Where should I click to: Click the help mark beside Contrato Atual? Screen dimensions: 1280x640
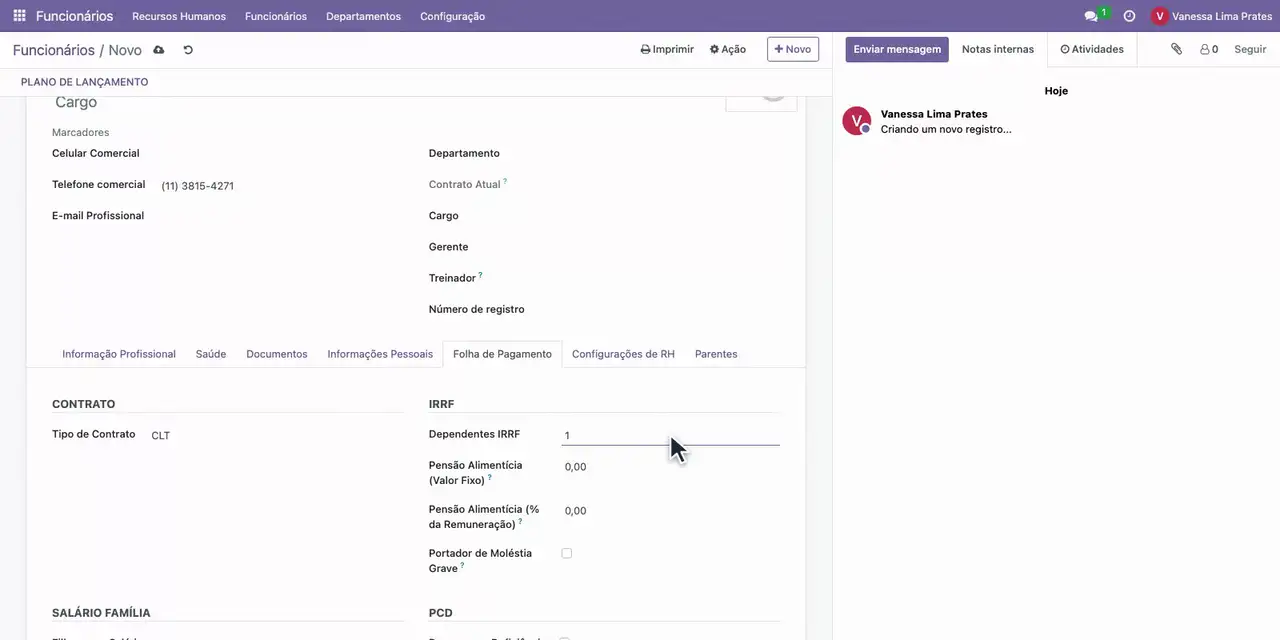coord(505,181)
